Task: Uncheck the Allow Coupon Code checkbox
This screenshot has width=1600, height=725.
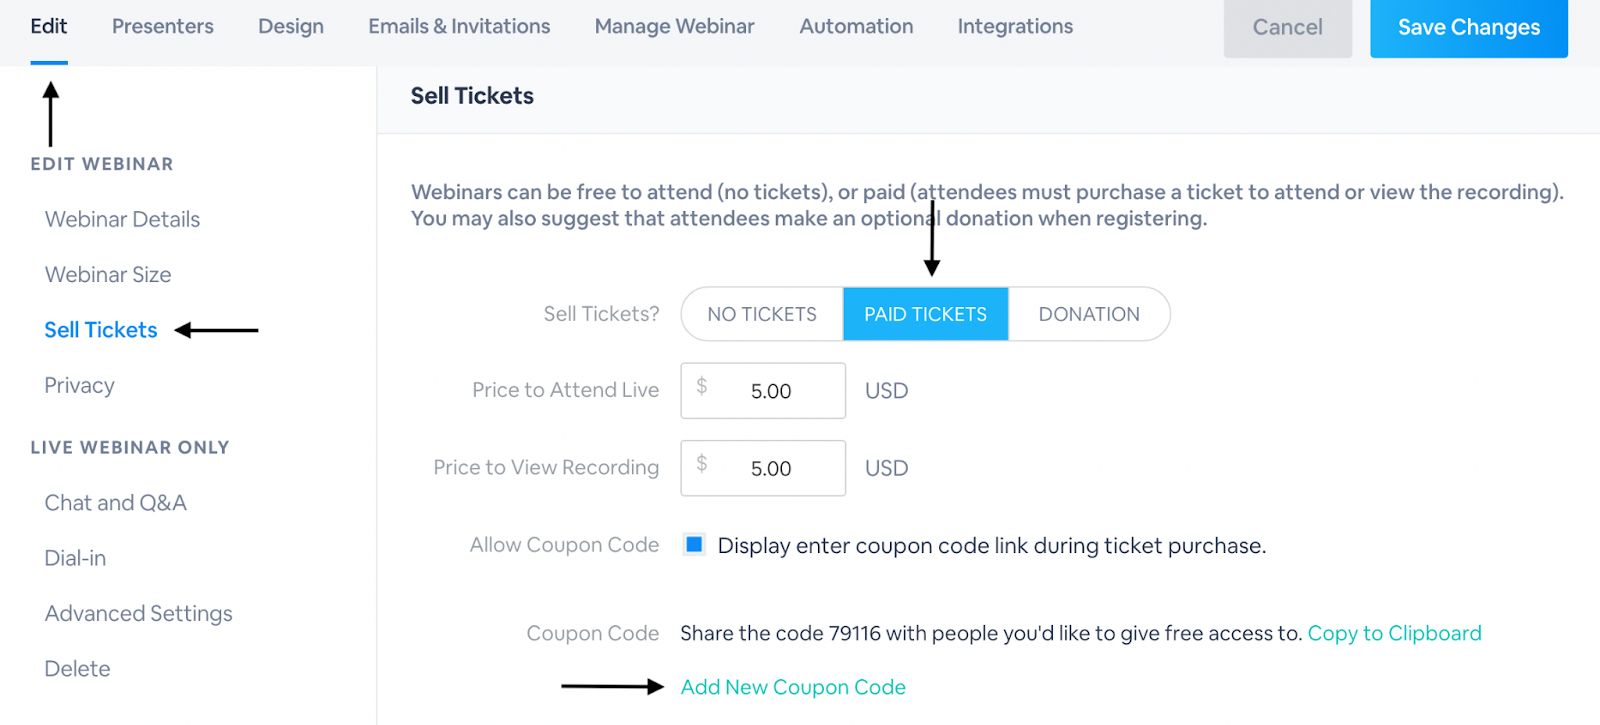Action: coord(694,545)
